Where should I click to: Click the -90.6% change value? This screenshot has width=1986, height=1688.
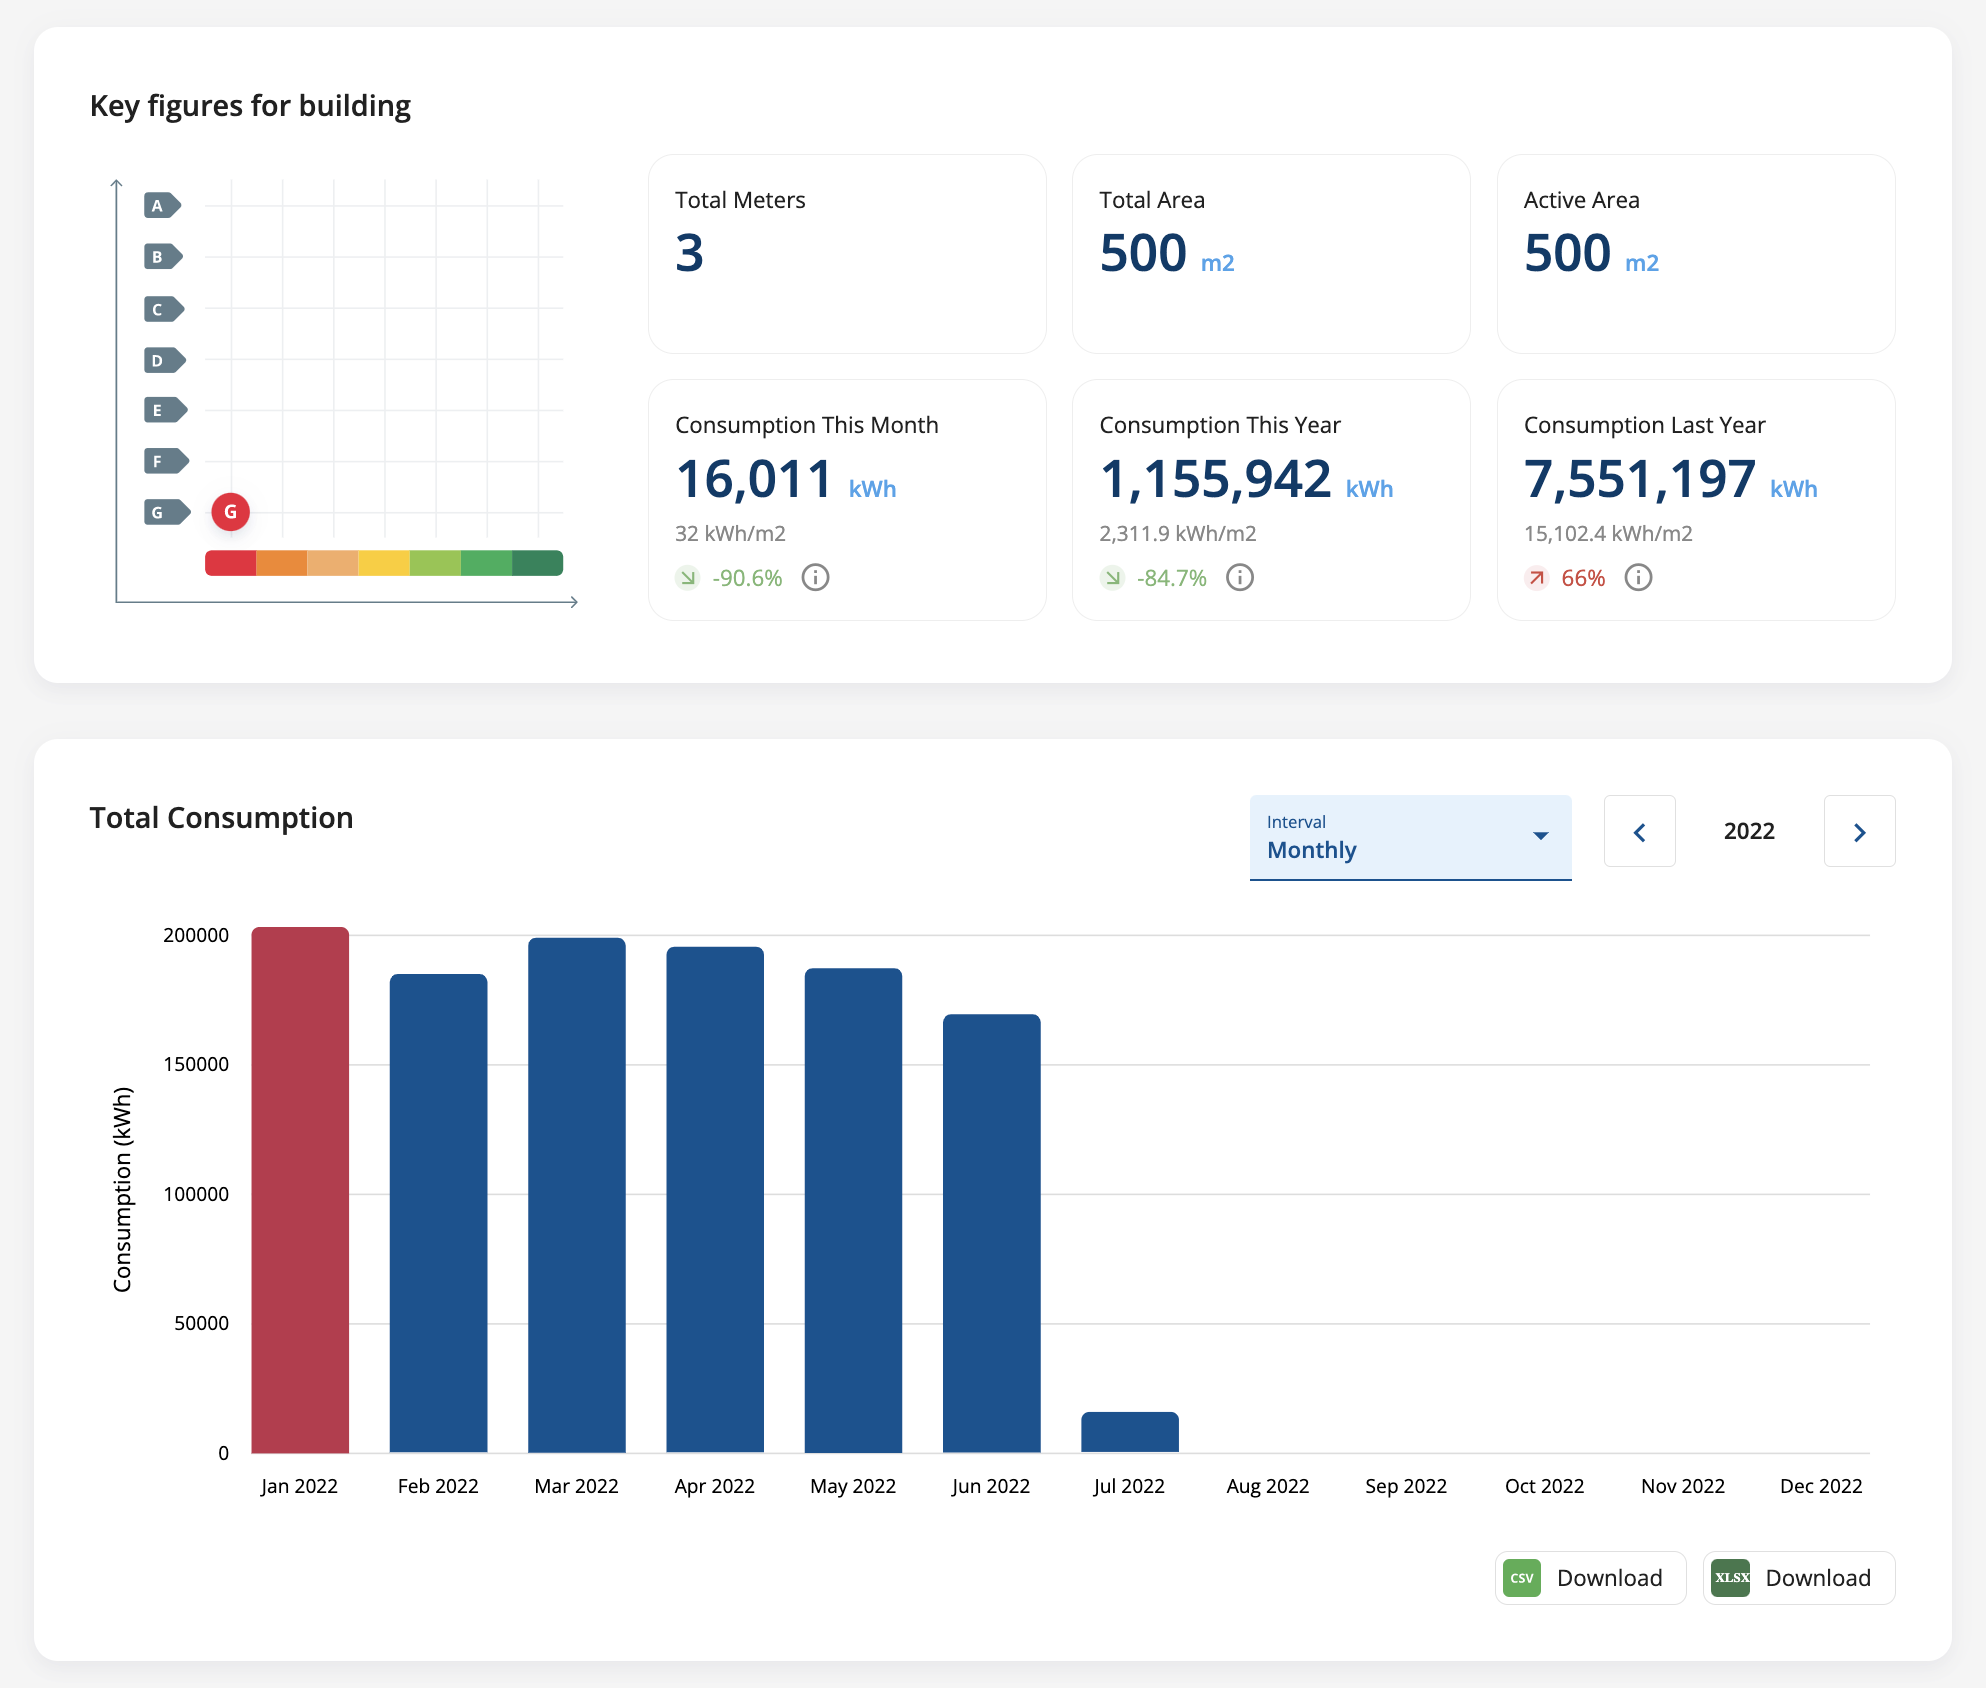(747, 578)
